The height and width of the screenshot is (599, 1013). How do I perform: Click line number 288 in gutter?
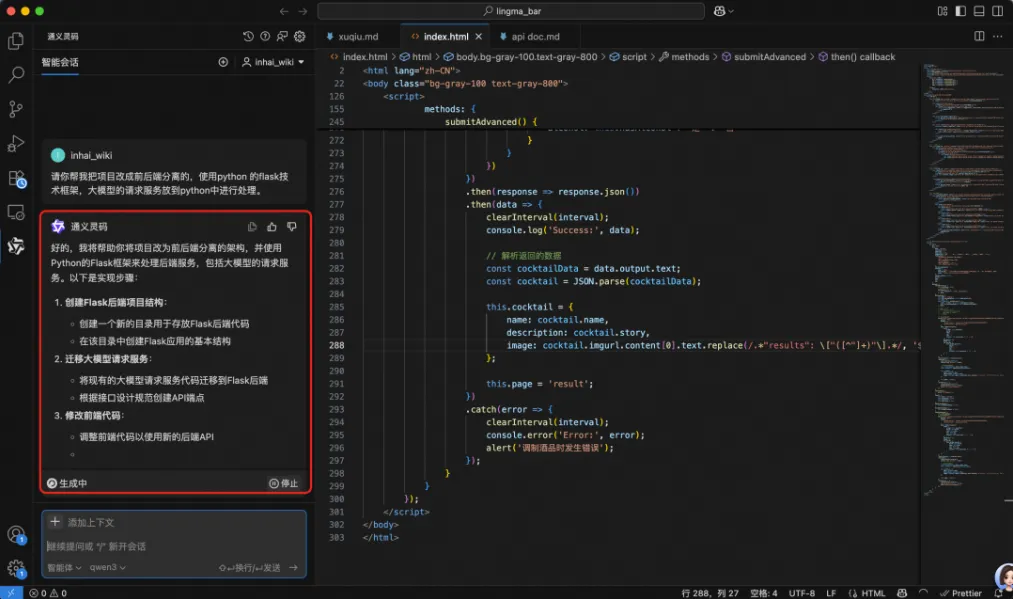click(337, 345)
